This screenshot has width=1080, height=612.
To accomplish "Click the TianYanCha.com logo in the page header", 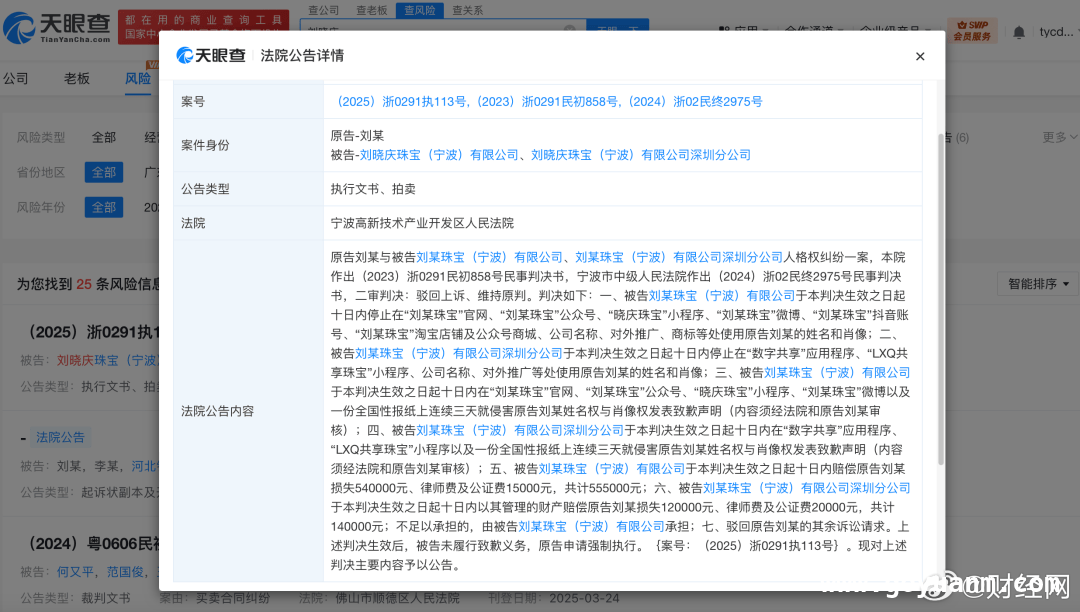I will tap(56, 27).
